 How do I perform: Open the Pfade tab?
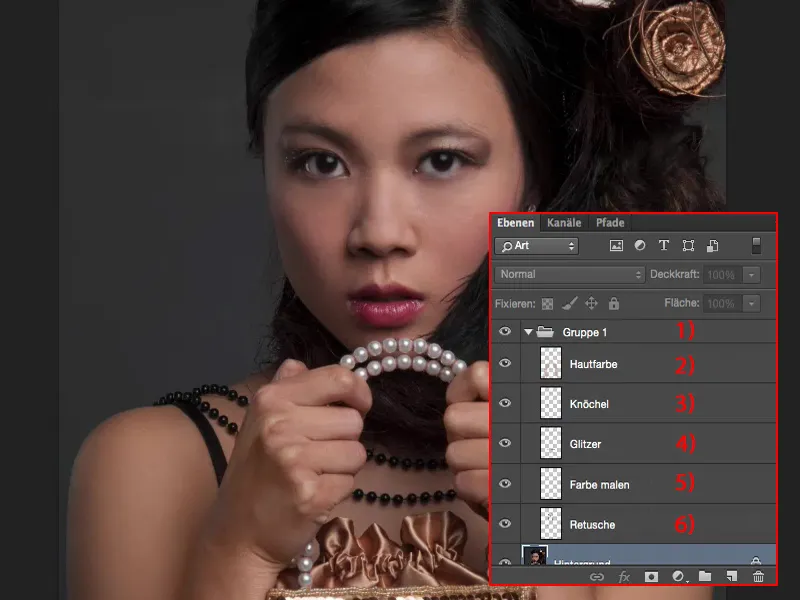[609, 222]
